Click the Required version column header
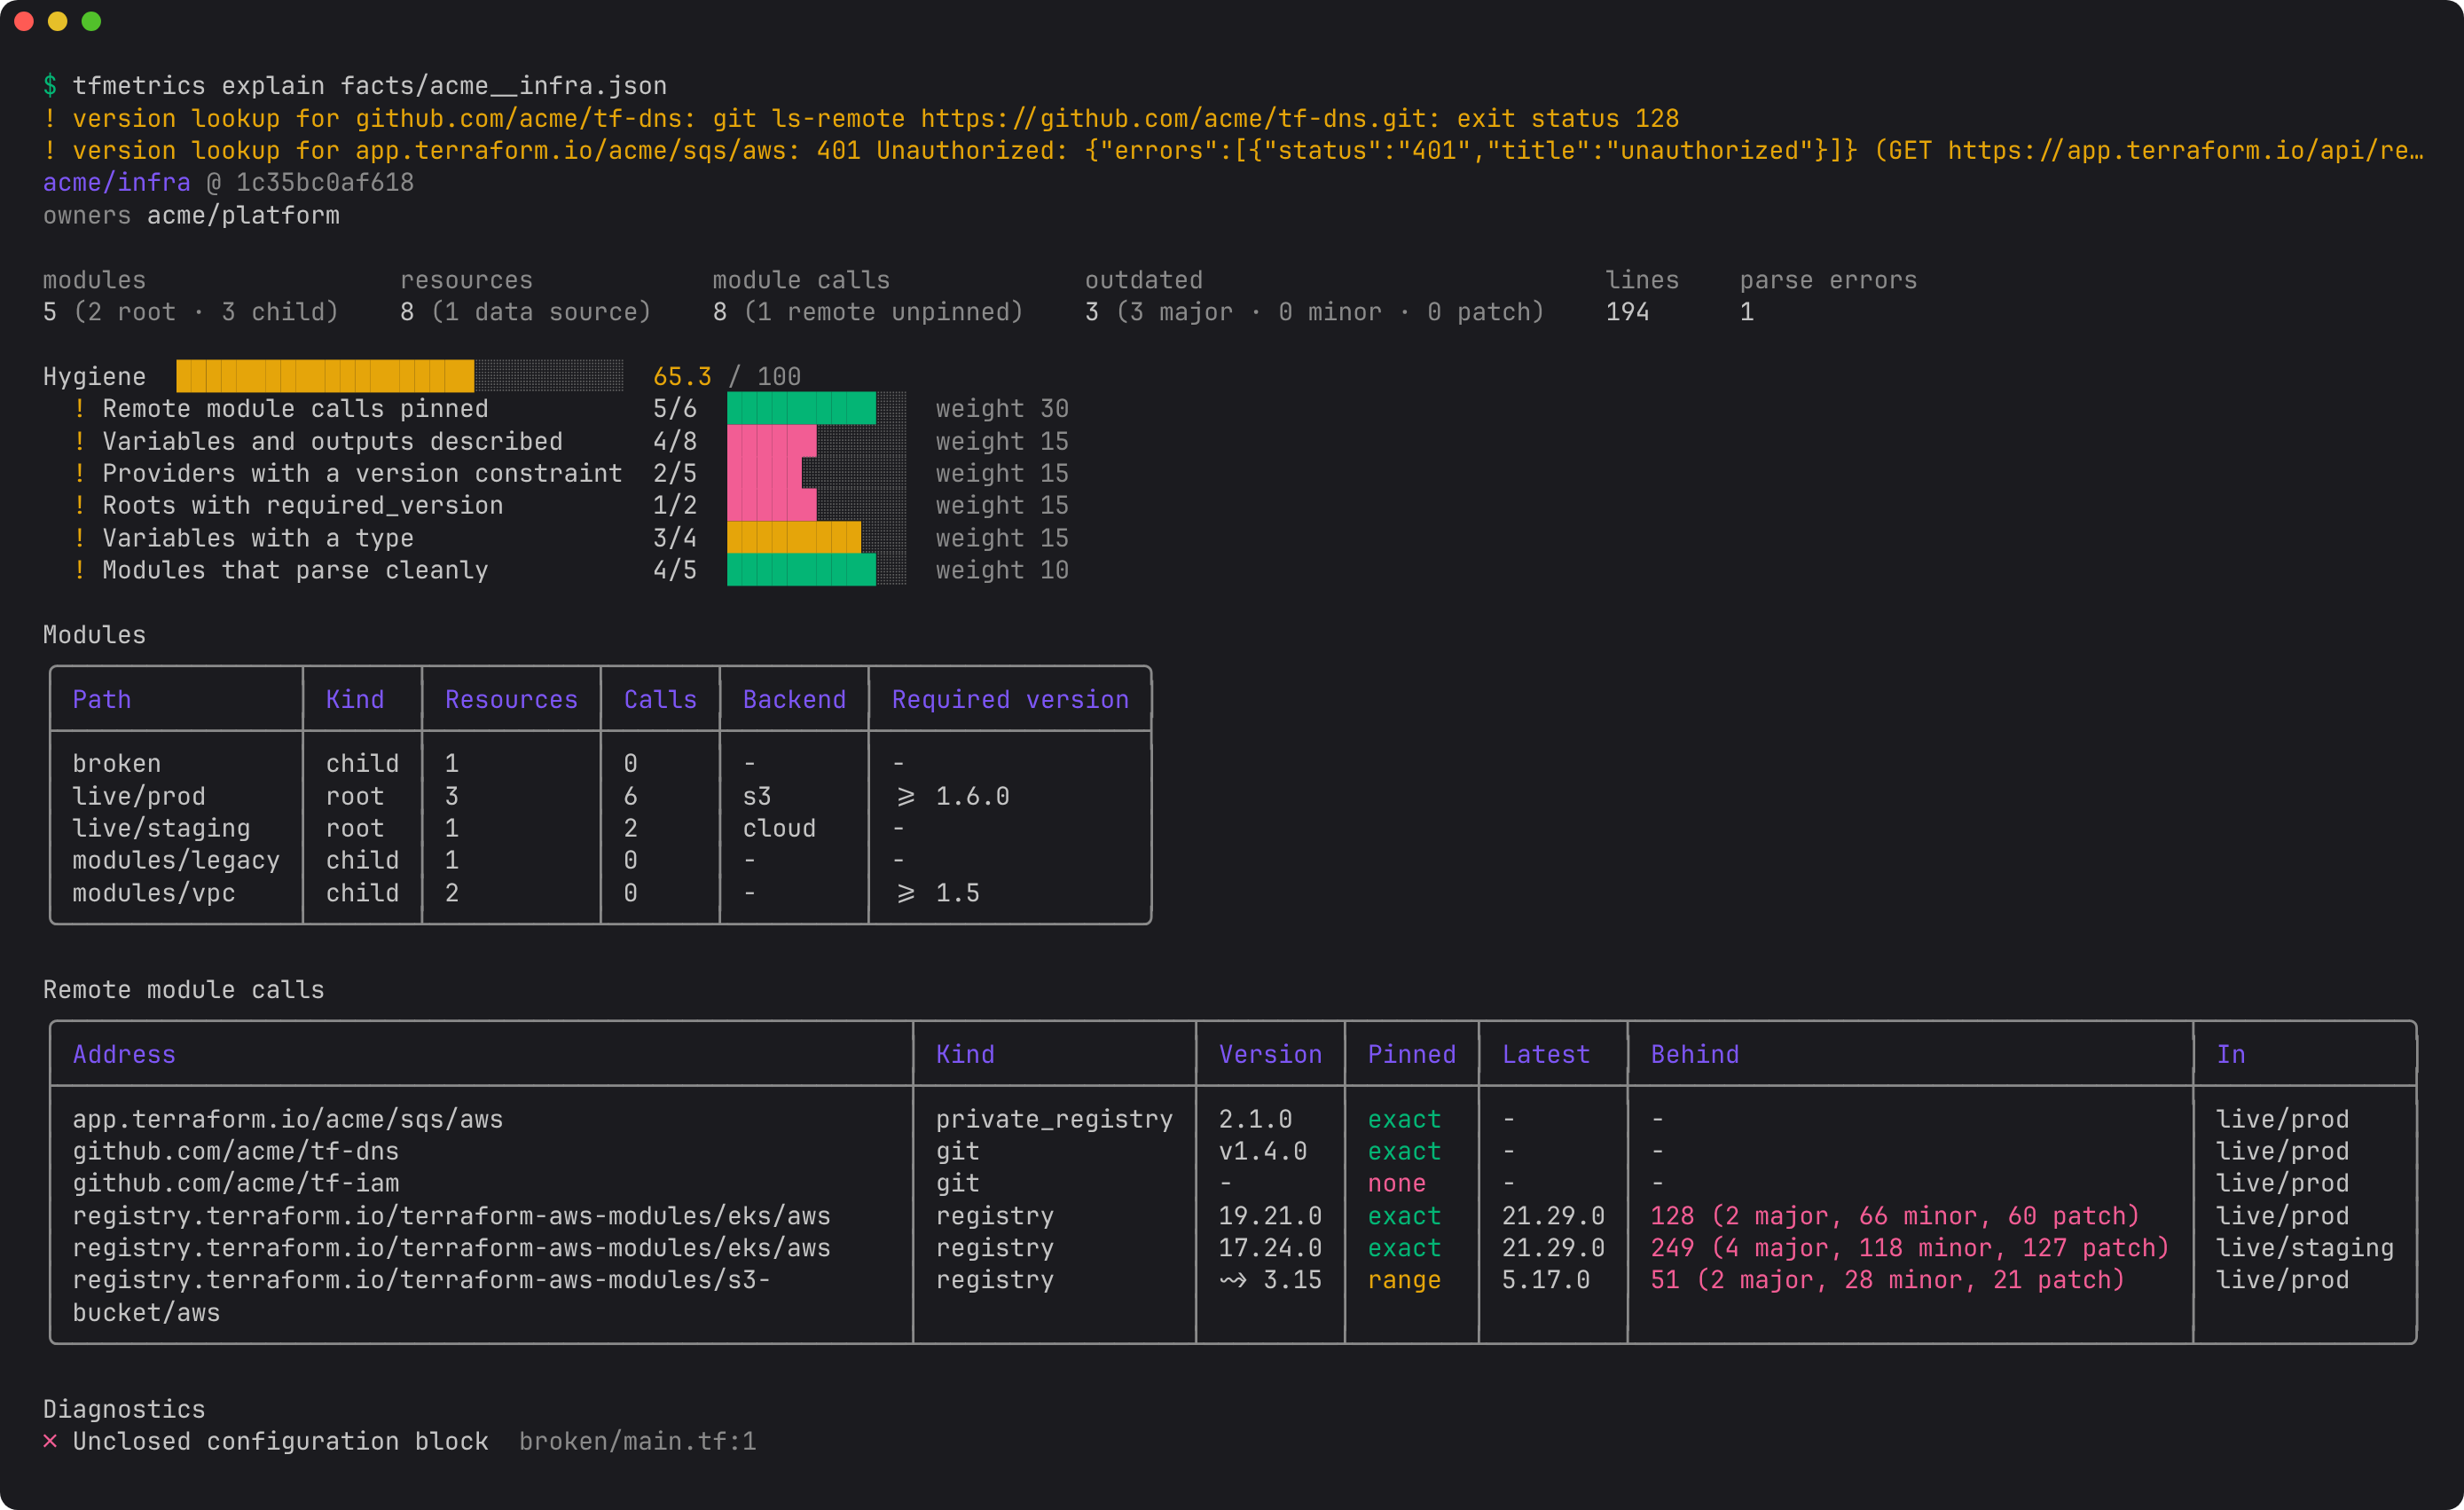 click(x=1010, y=699)
